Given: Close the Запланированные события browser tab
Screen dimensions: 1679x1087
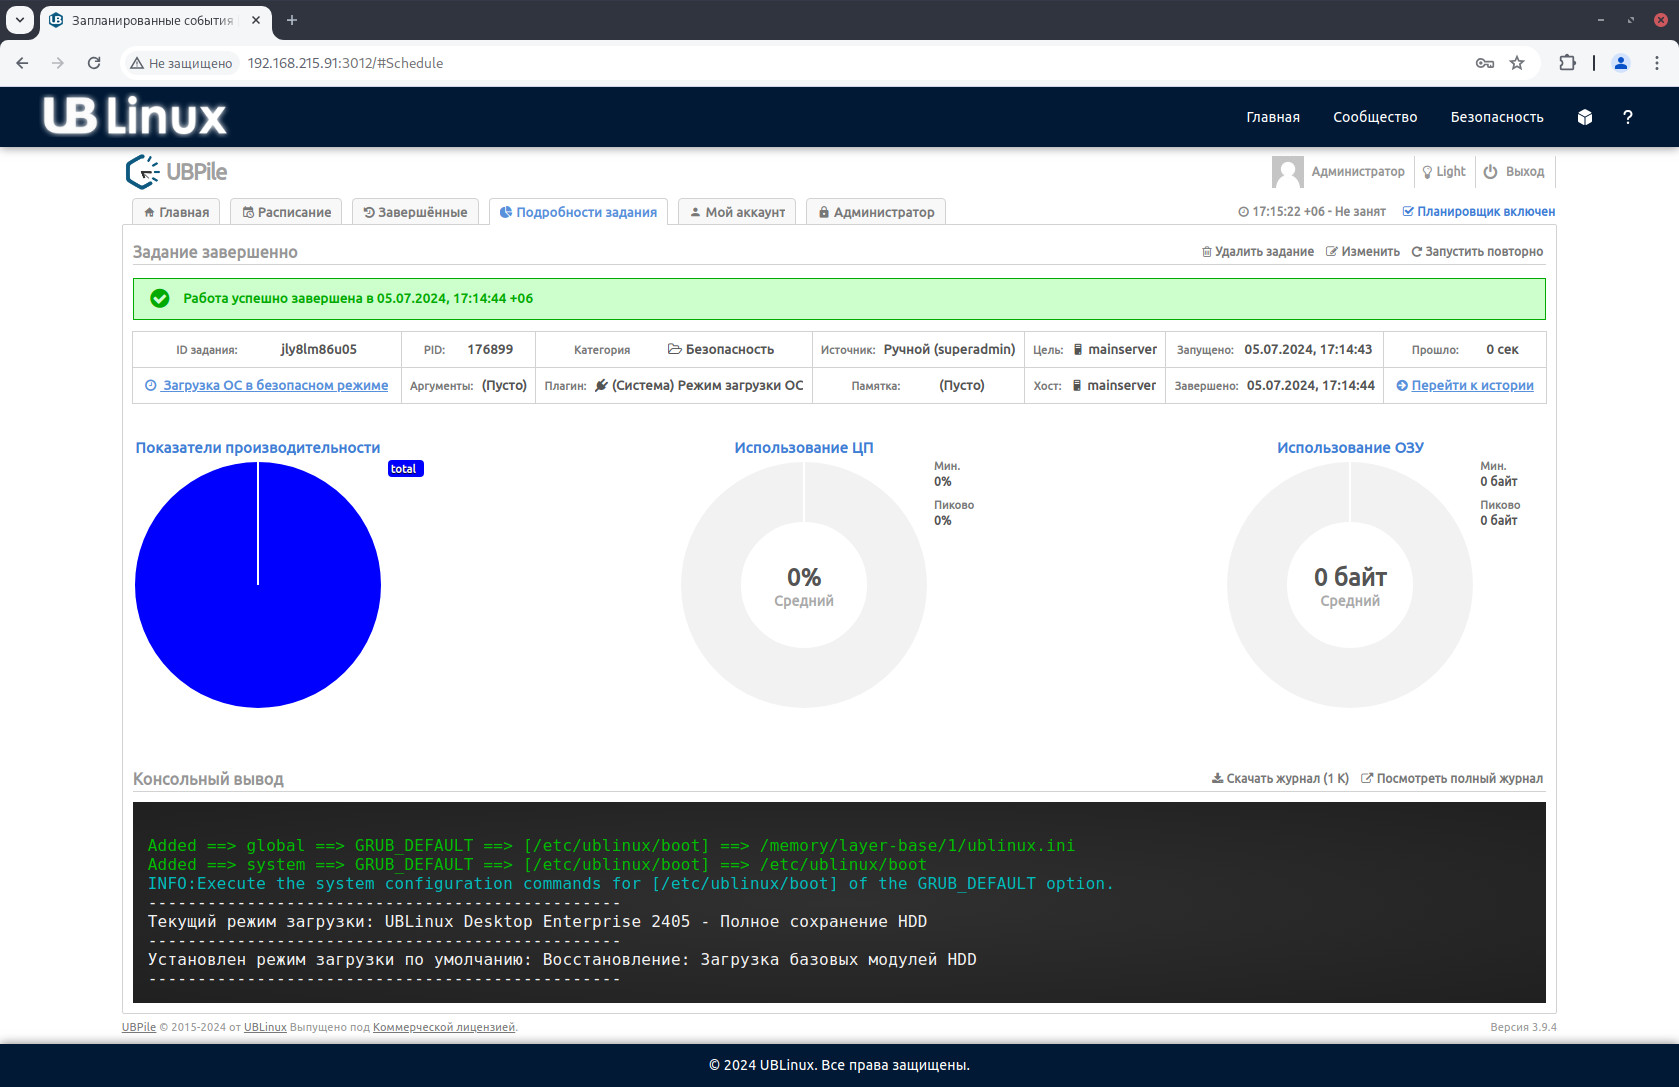Looking at the screenshot, I should [x=256, y=20].
